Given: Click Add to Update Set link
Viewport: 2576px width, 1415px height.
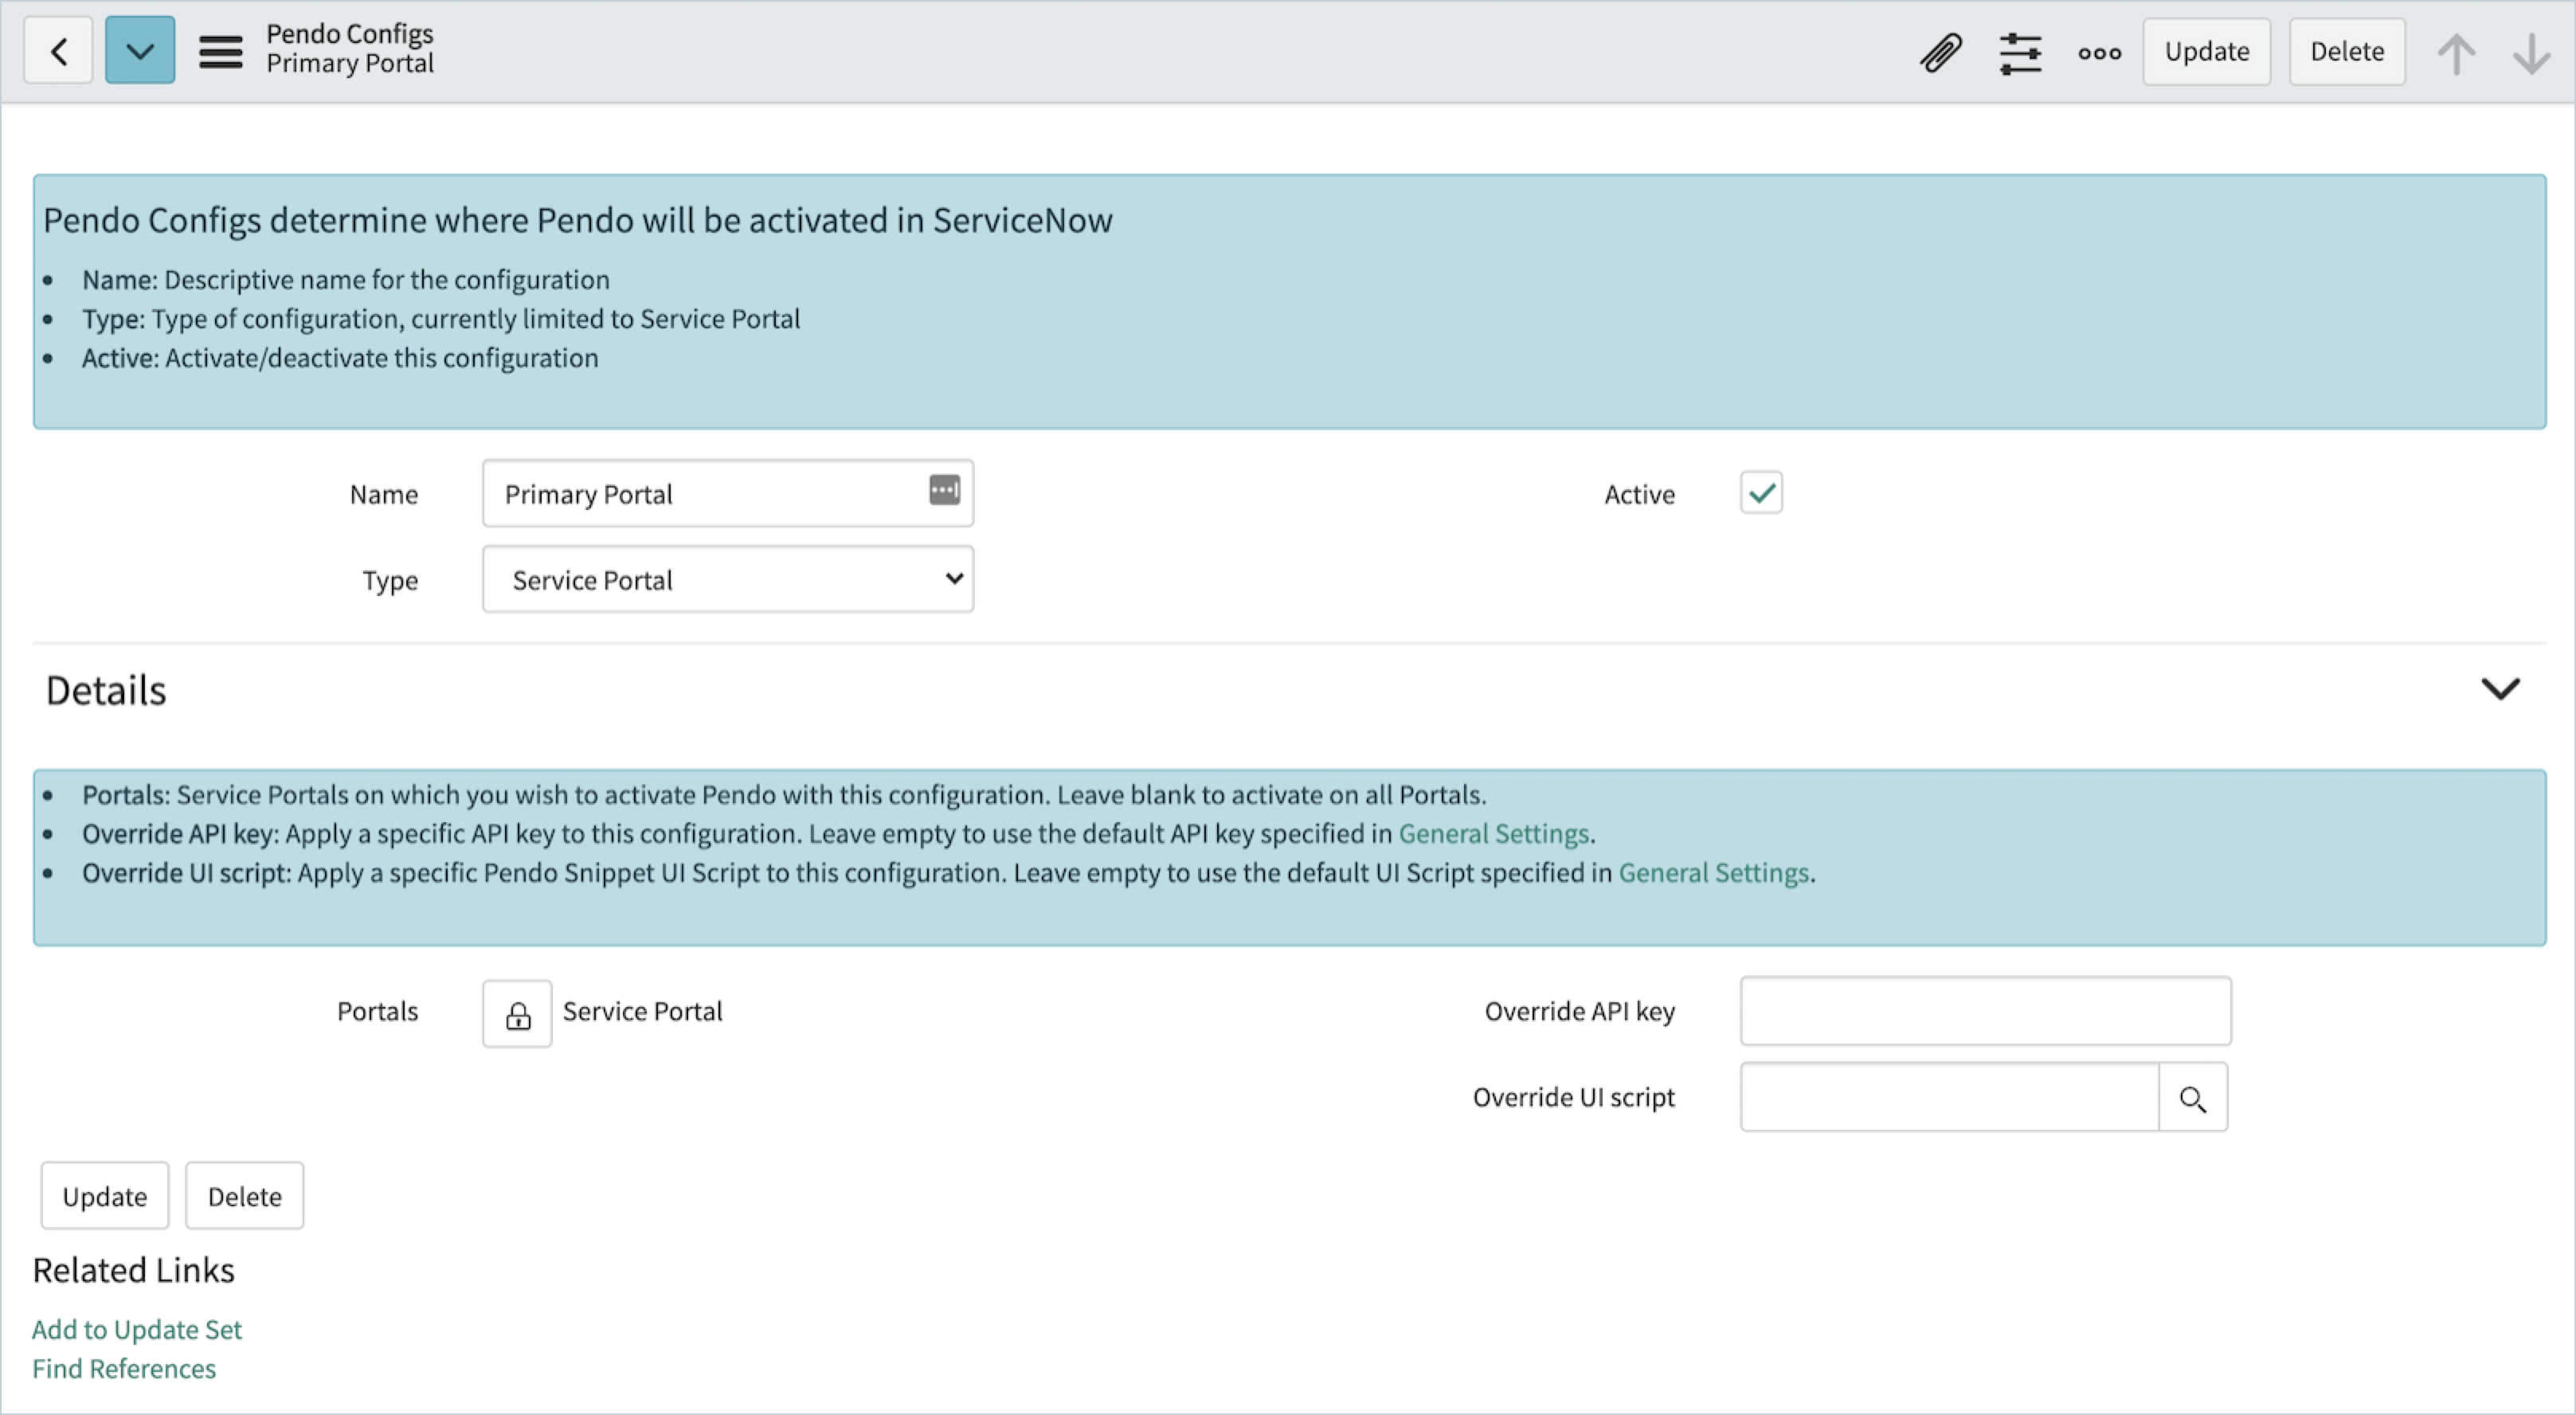Looking at the screenshot, I should click(137, 1329).
